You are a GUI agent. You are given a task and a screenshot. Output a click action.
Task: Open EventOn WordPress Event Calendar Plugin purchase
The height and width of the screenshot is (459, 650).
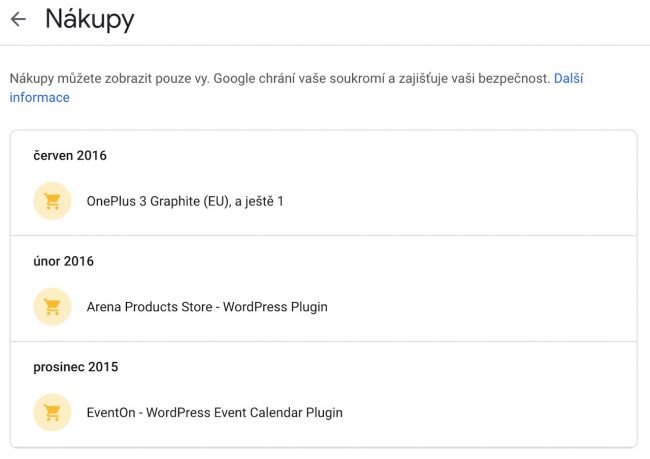[x=214, y=412]
